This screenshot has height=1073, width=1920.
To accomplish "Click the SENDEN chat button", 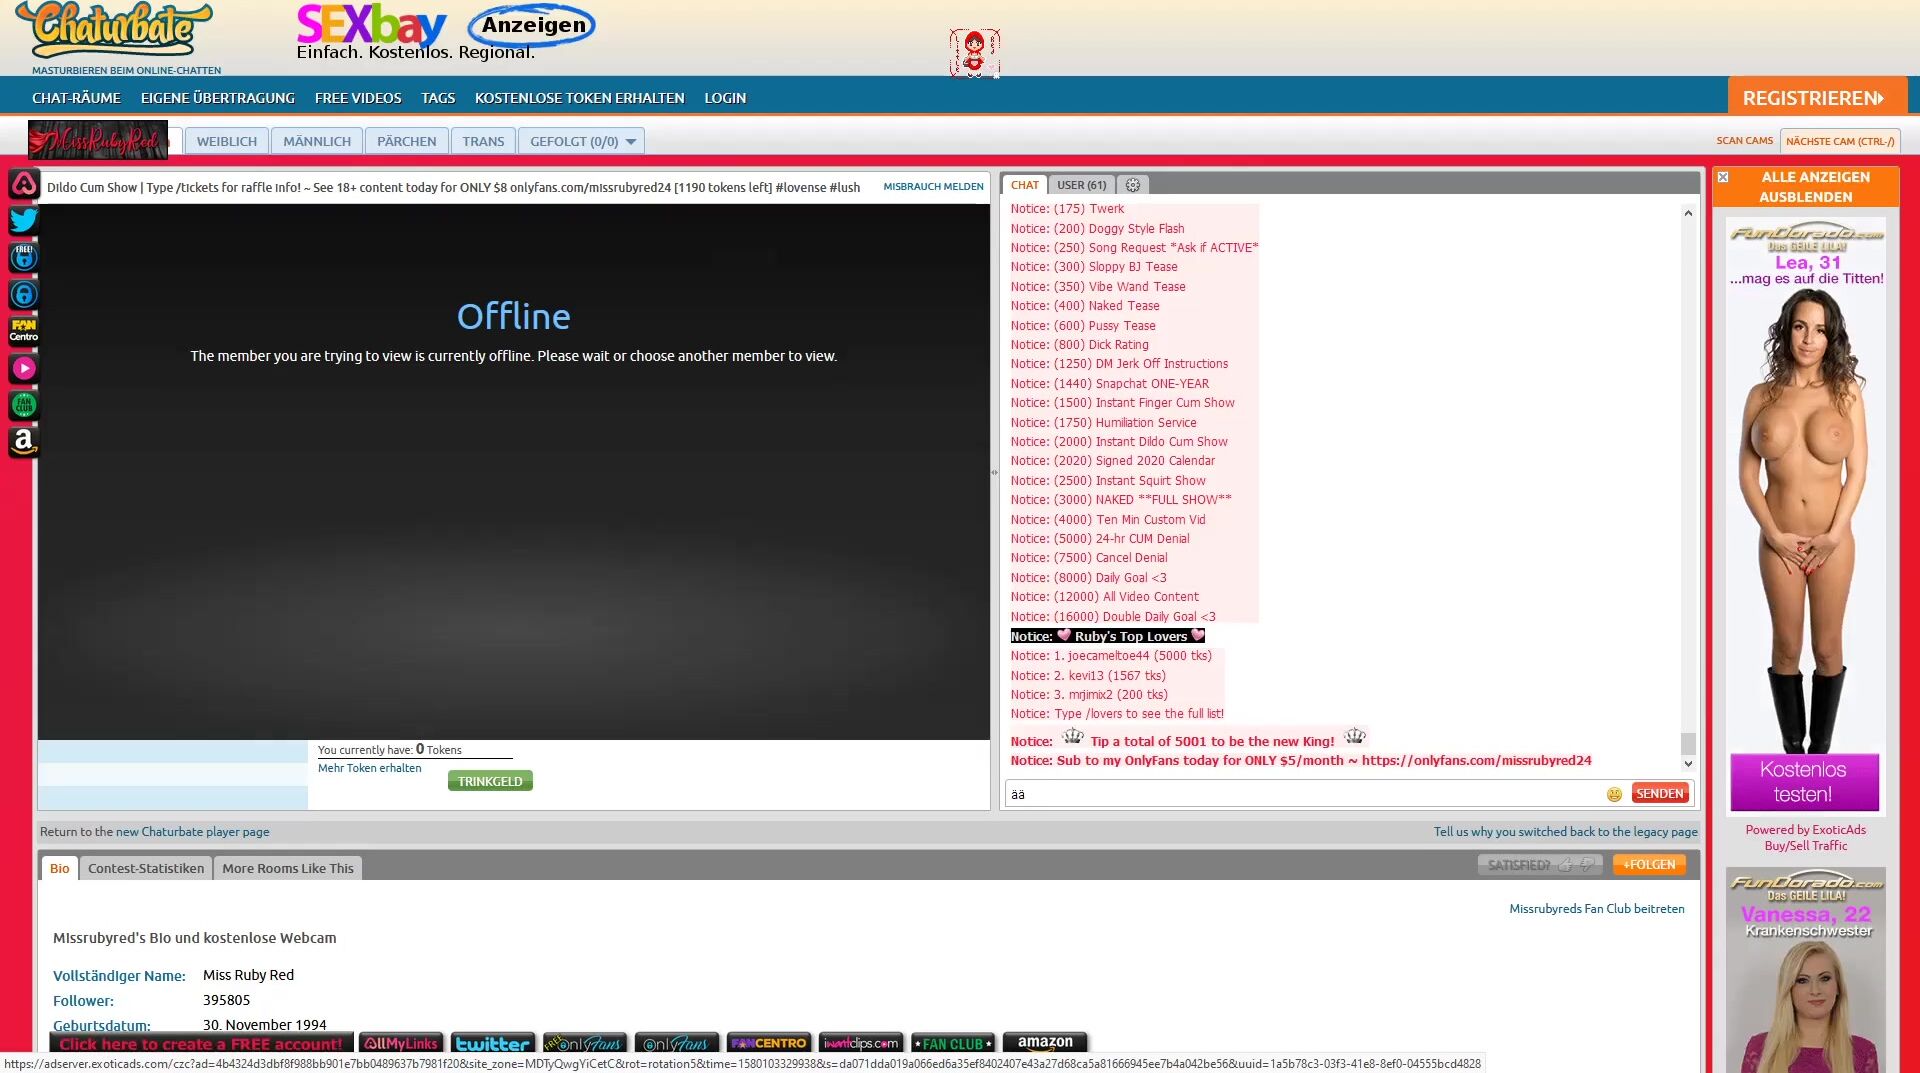I will click(x=1660, y=793).
